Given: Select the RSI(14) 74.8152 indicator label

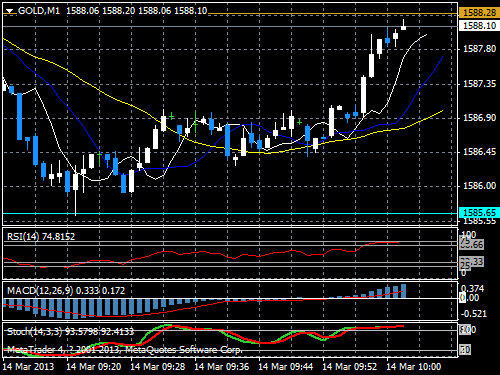Looking at the screenshot, I should coord(41,237).
